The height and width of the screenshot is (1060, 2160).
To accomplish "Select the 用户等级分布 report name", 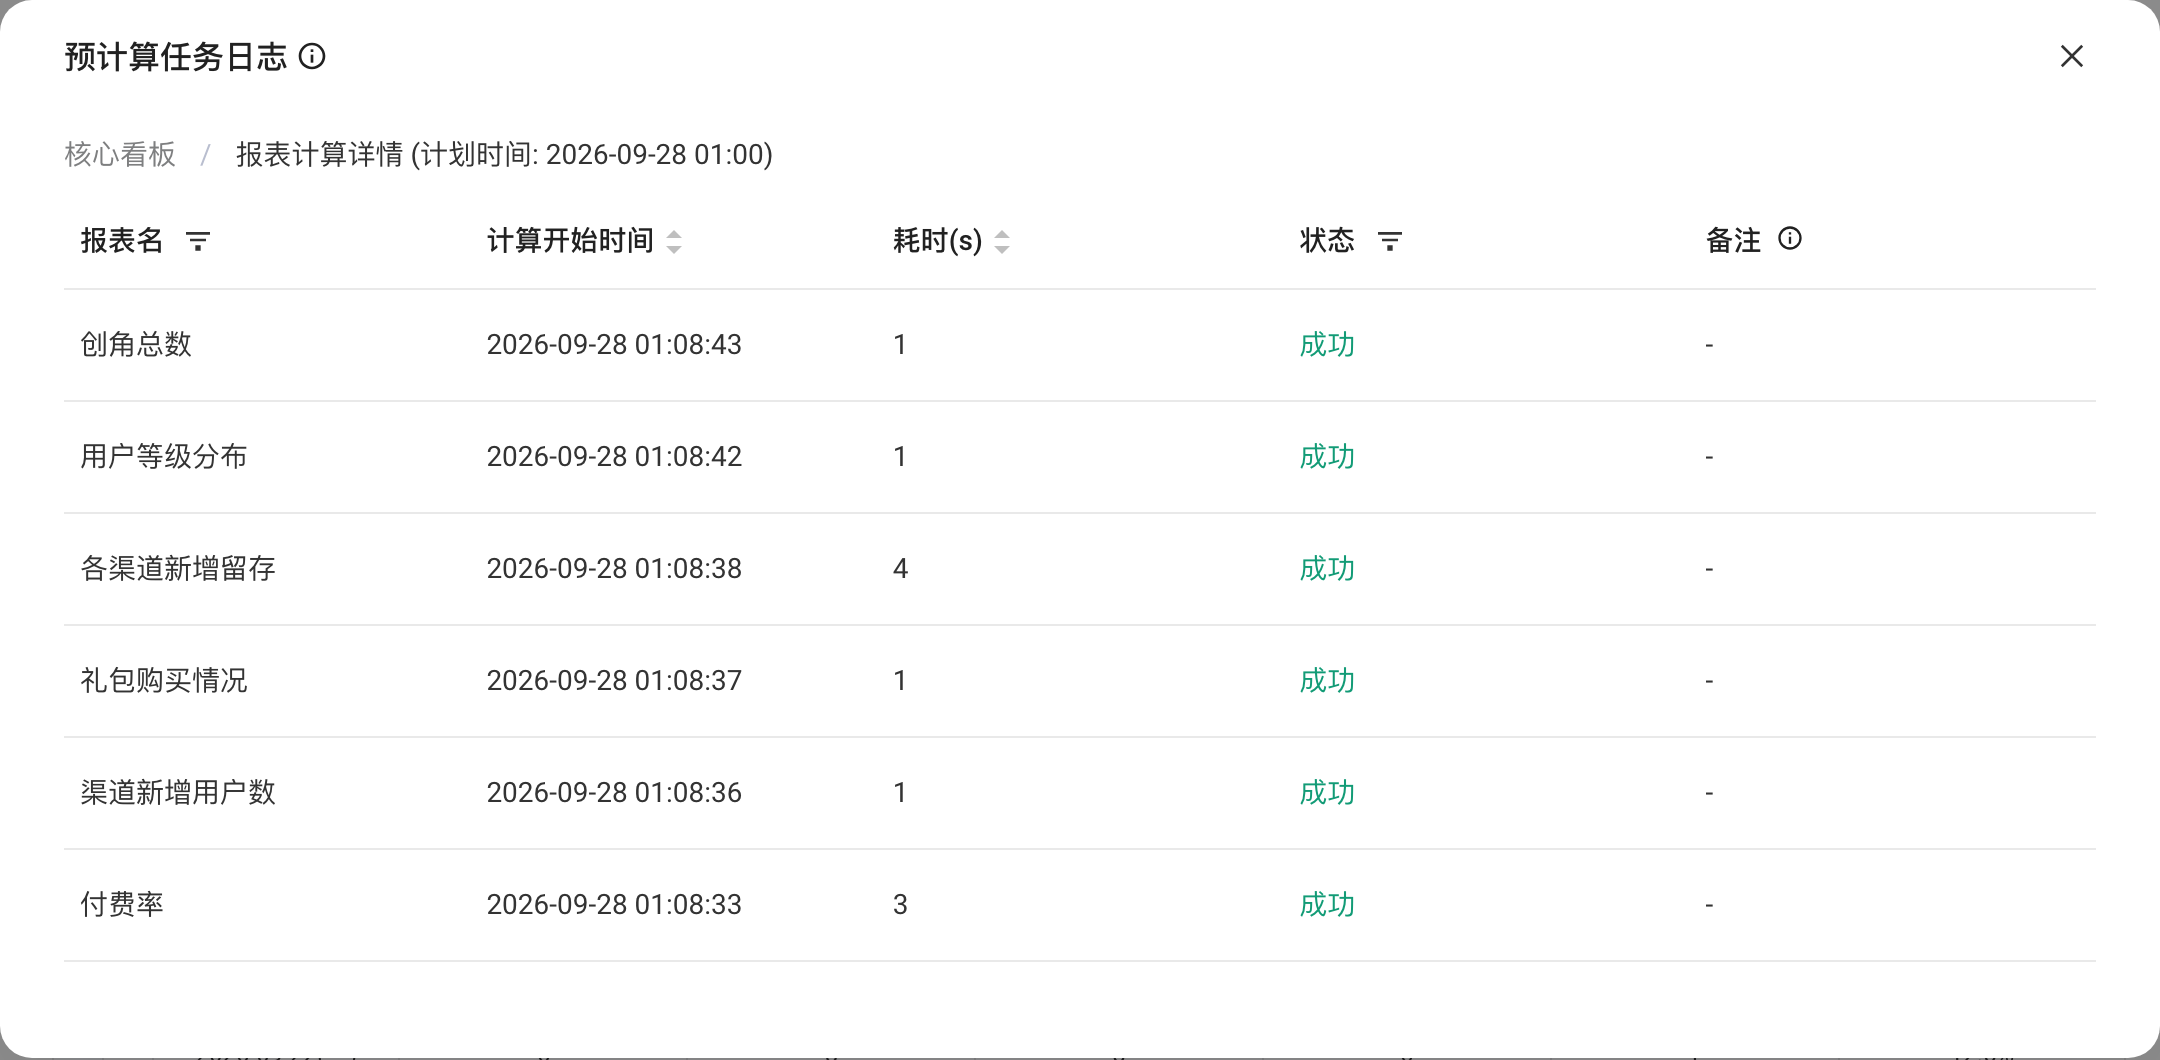I will (x=164, y=457).
